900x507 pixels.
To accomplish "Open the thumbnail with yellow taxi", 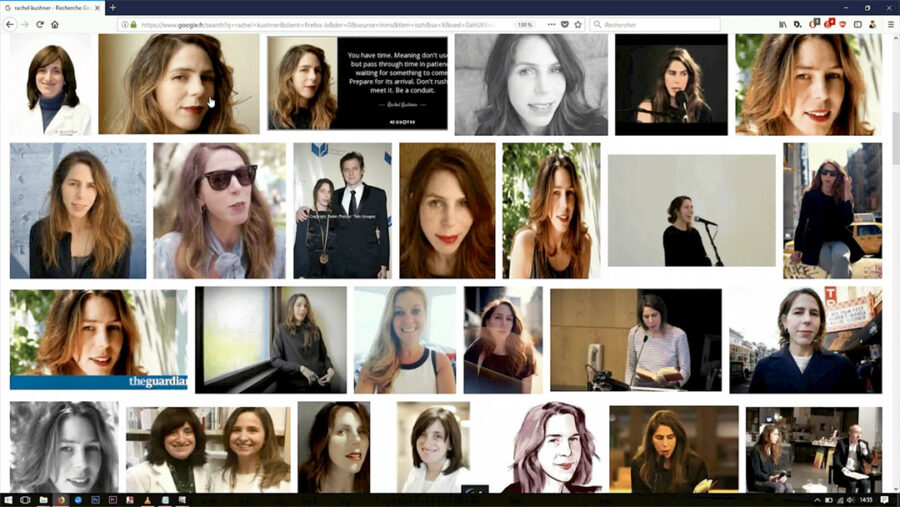I will point(832,210).
